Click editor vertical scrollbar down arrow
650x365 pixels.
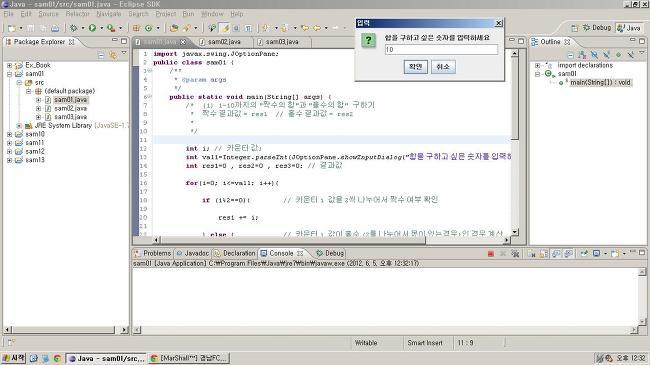click(x=514, y=232)
